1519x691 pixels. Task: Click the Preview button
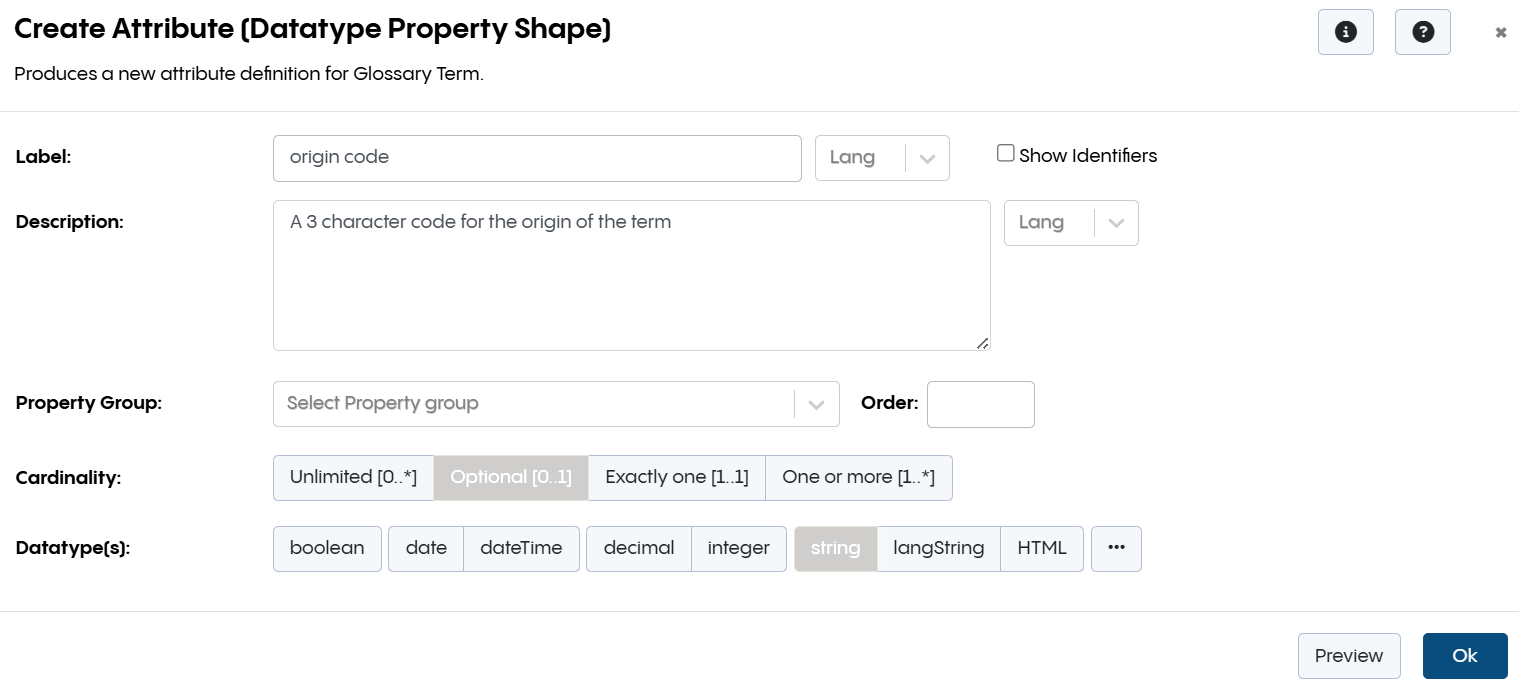[x=1349, y=656]
